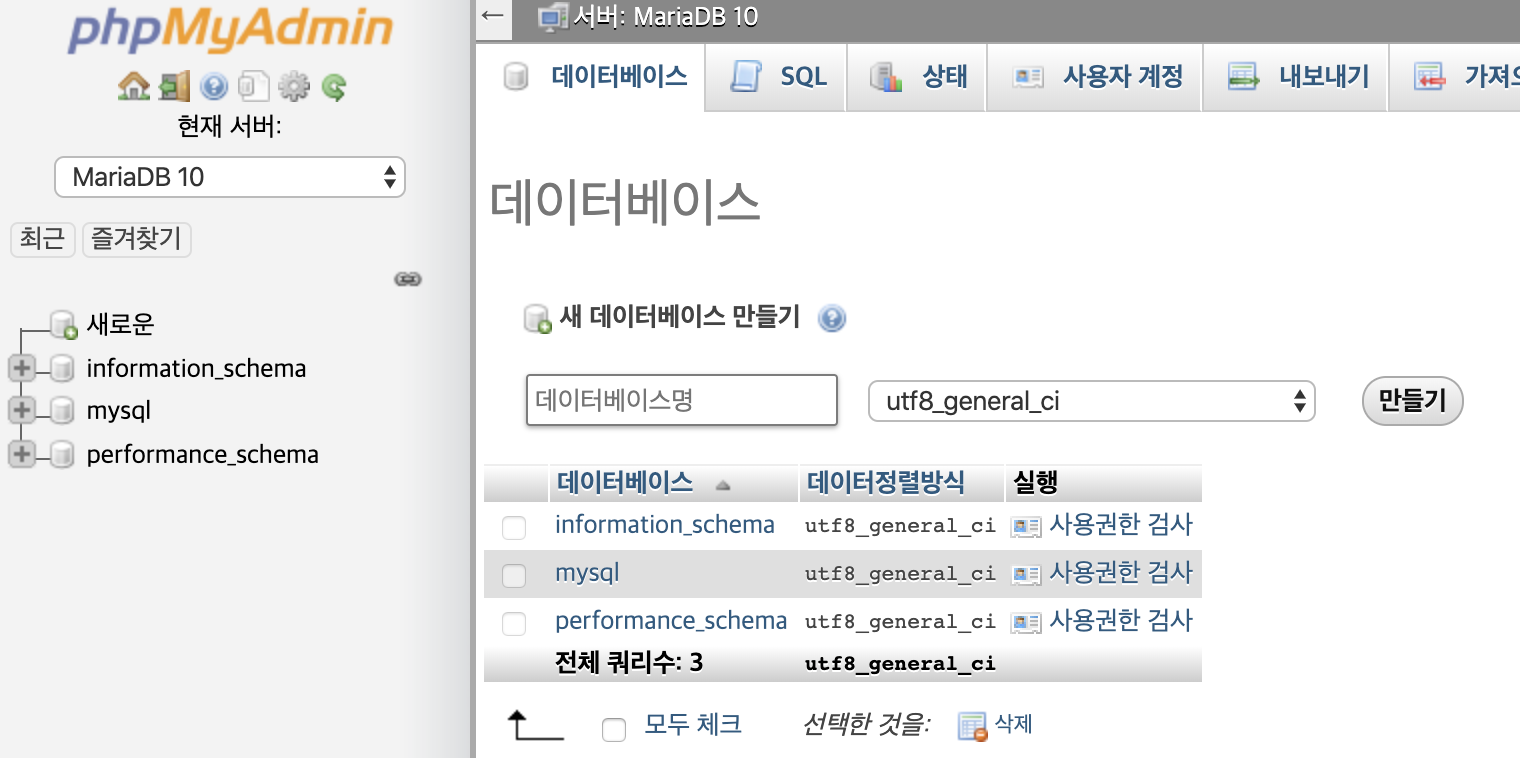Focus the 데이터베이스명 input field

[682, 400]
